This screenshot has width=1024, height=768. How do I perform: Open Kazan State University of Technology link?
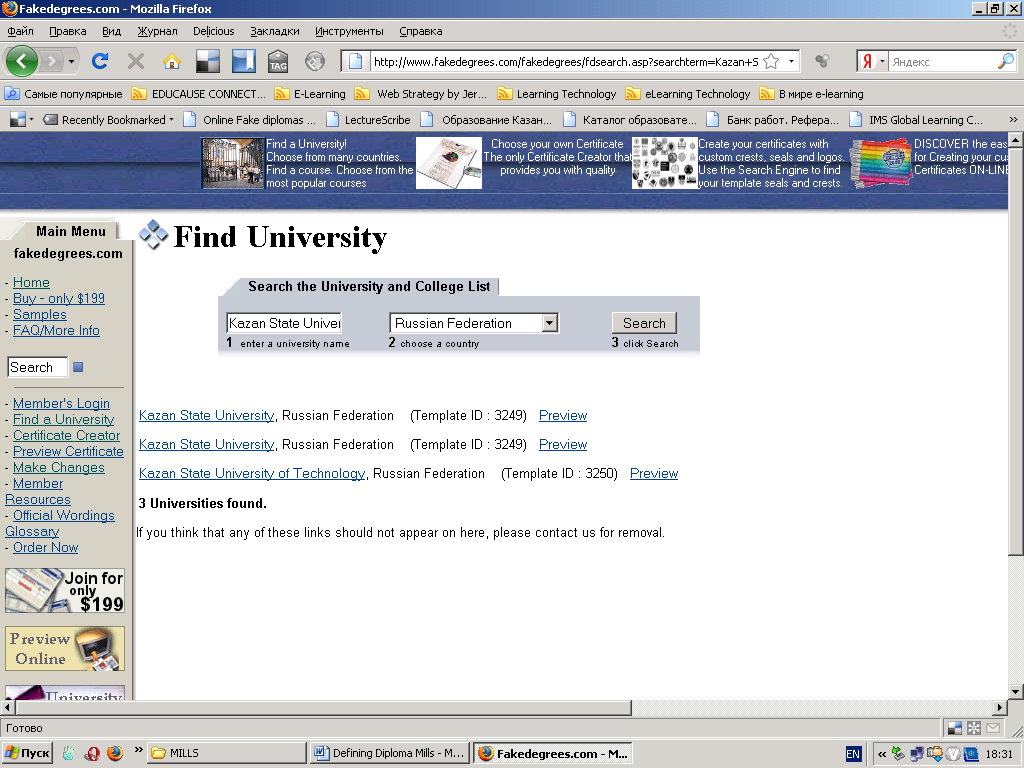pos(252,473)
